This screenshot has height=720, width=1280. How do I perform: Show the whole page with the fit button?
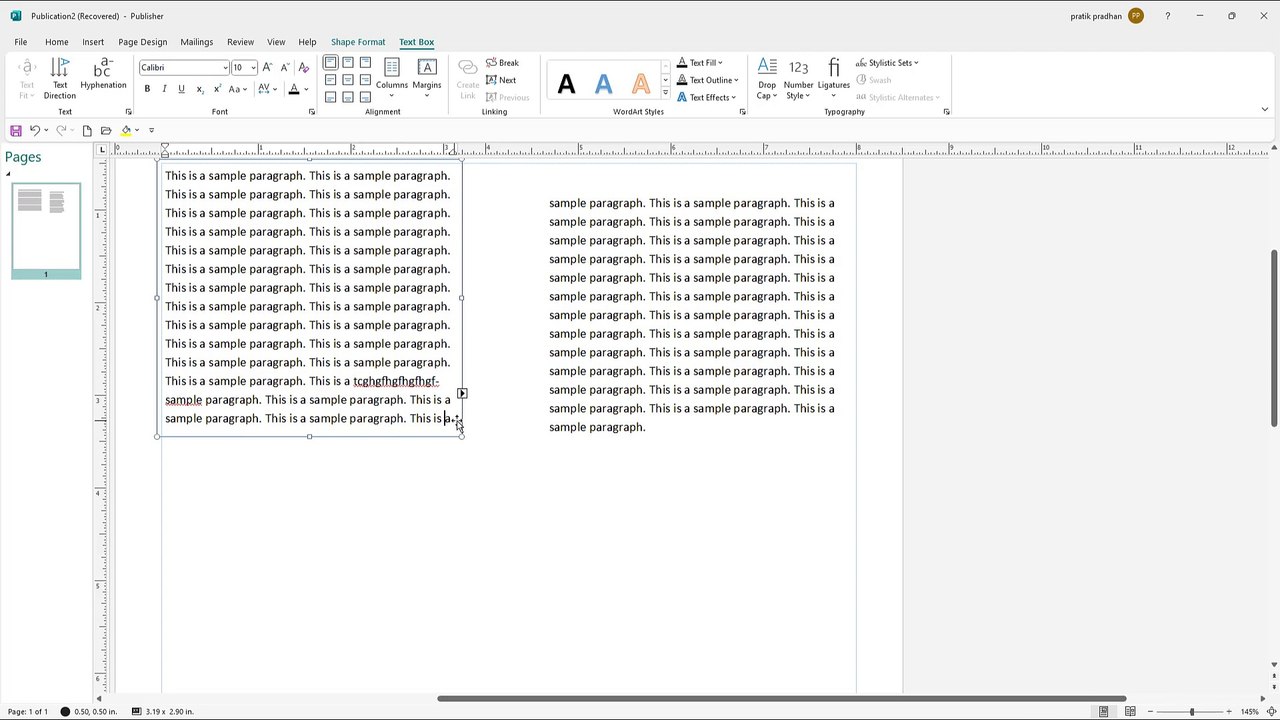click(x=1274, y=711)
